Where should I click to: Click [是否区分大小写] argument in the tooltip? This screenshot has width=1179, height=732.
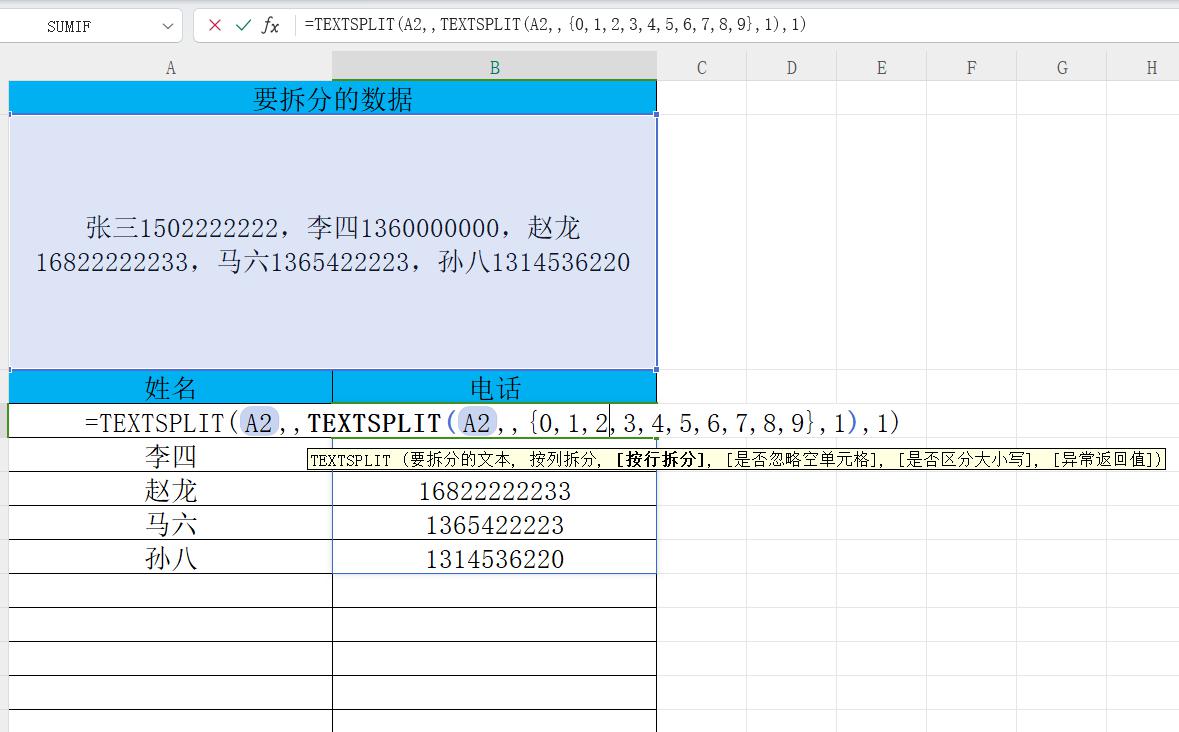coord(965,460)
